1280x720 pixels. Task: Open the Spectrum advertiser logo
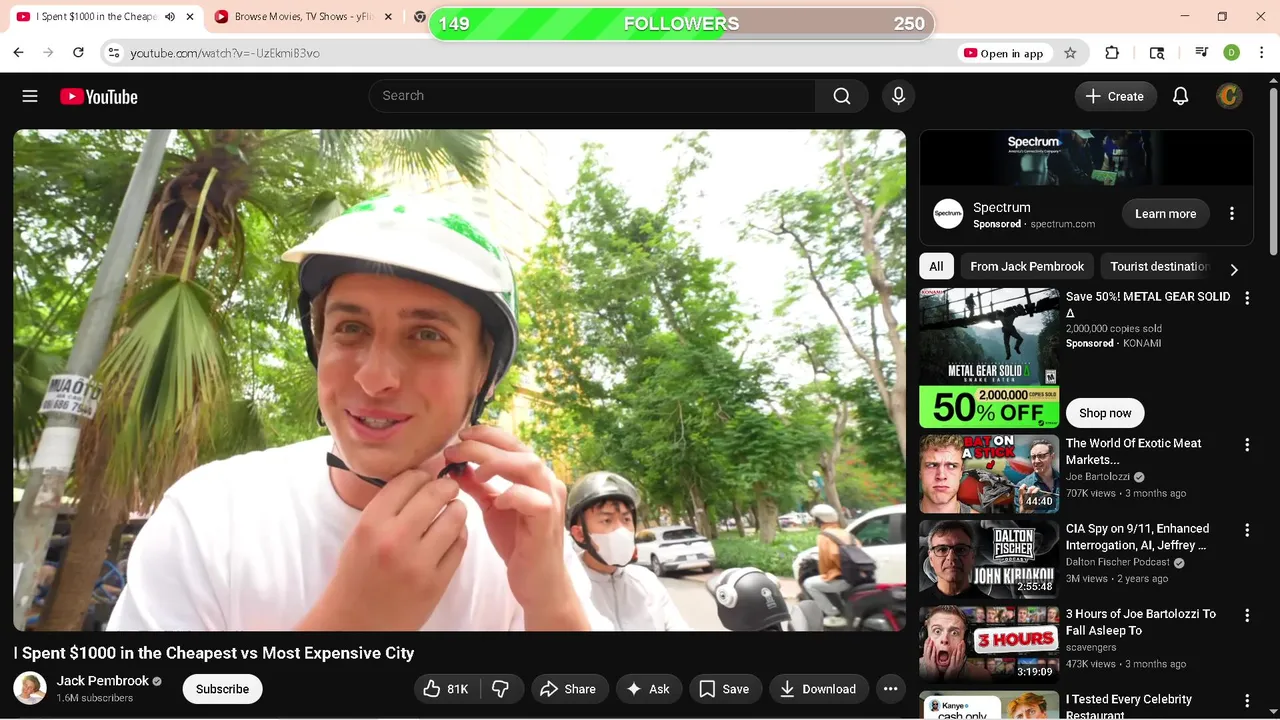(948, 214)
